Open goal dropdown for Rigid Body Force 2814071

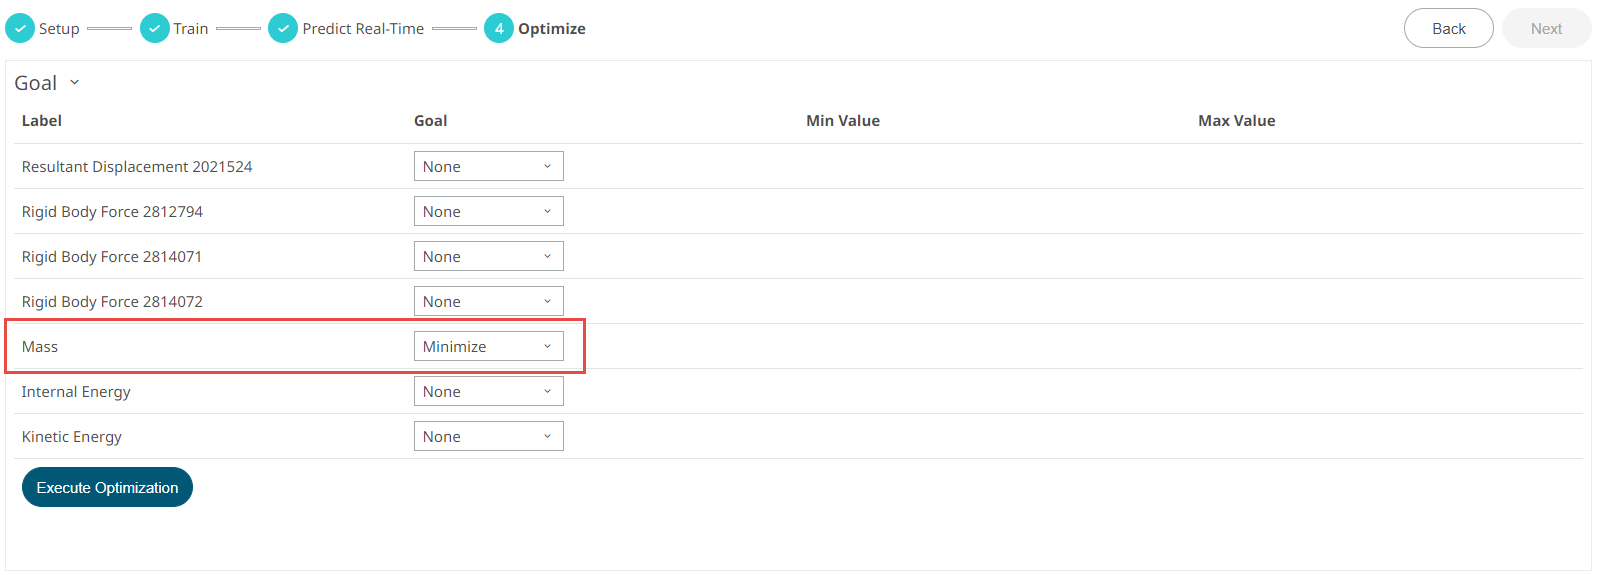coord(488,256)
